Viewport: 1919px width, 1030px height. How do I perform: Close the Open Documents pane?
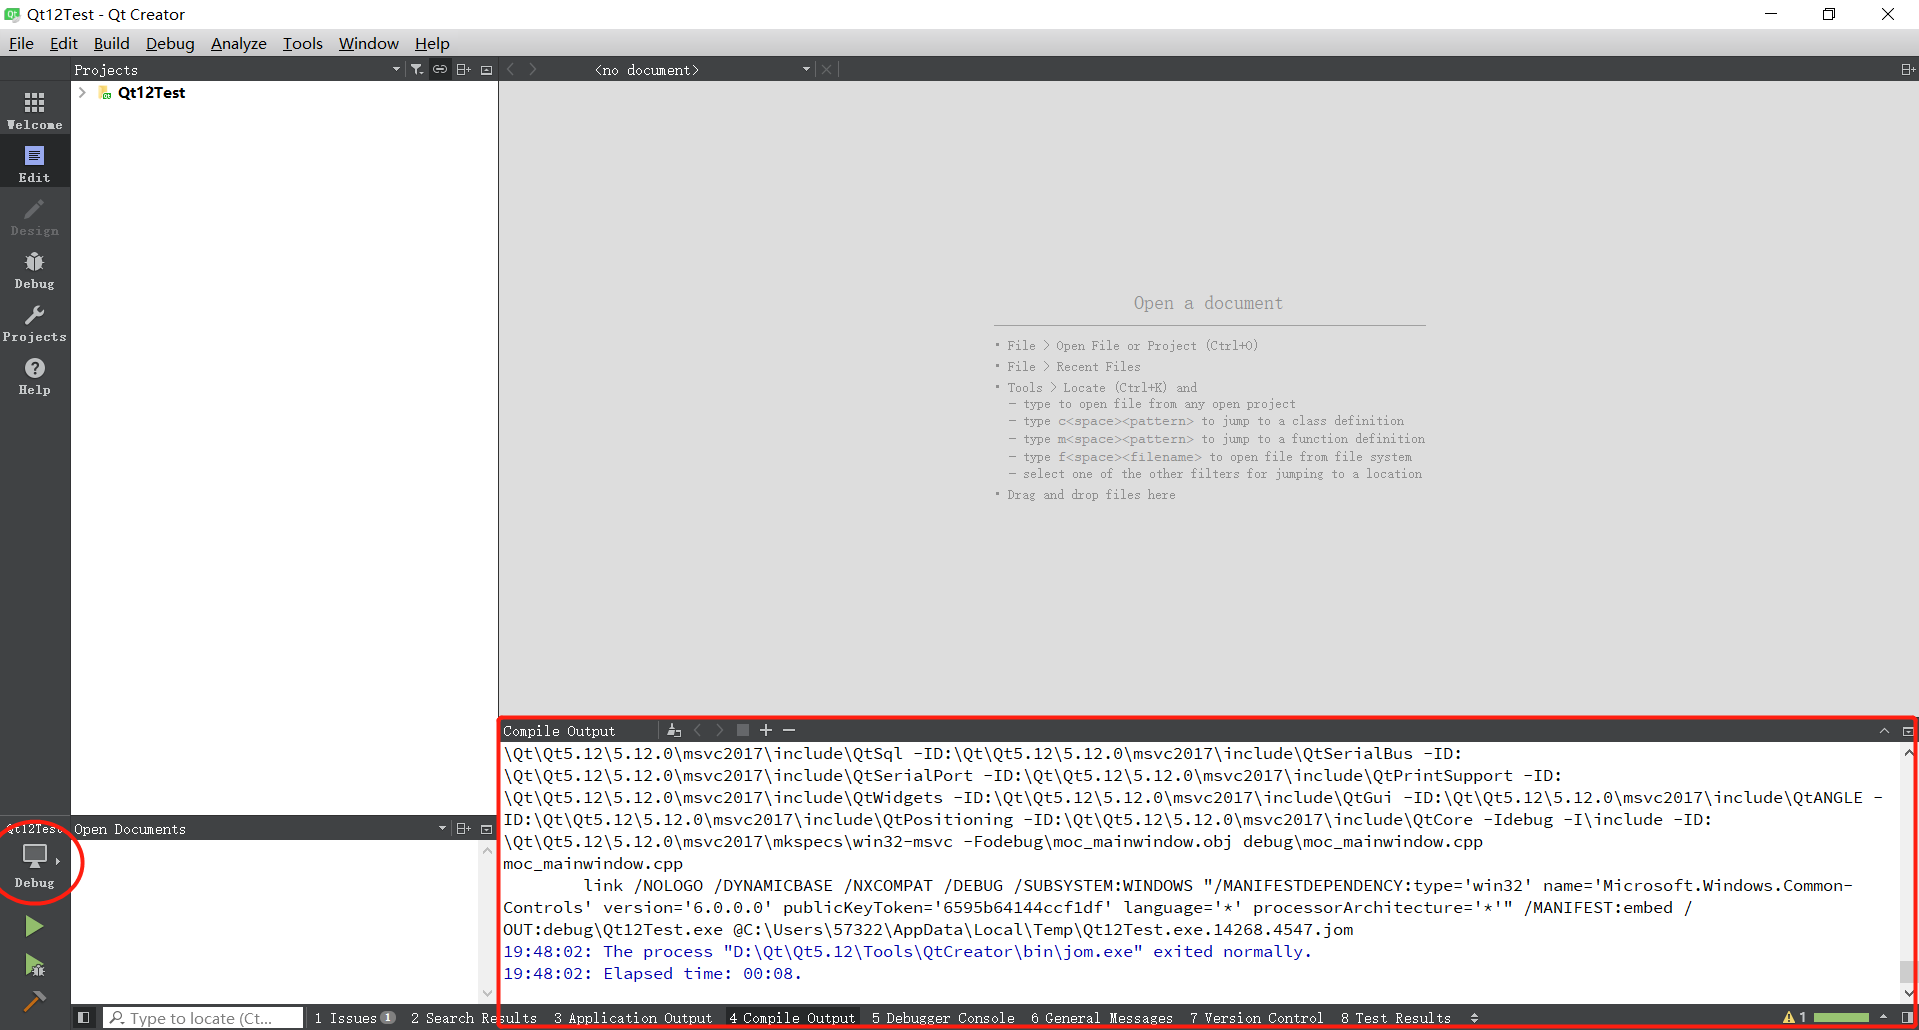tap(487, 828)
